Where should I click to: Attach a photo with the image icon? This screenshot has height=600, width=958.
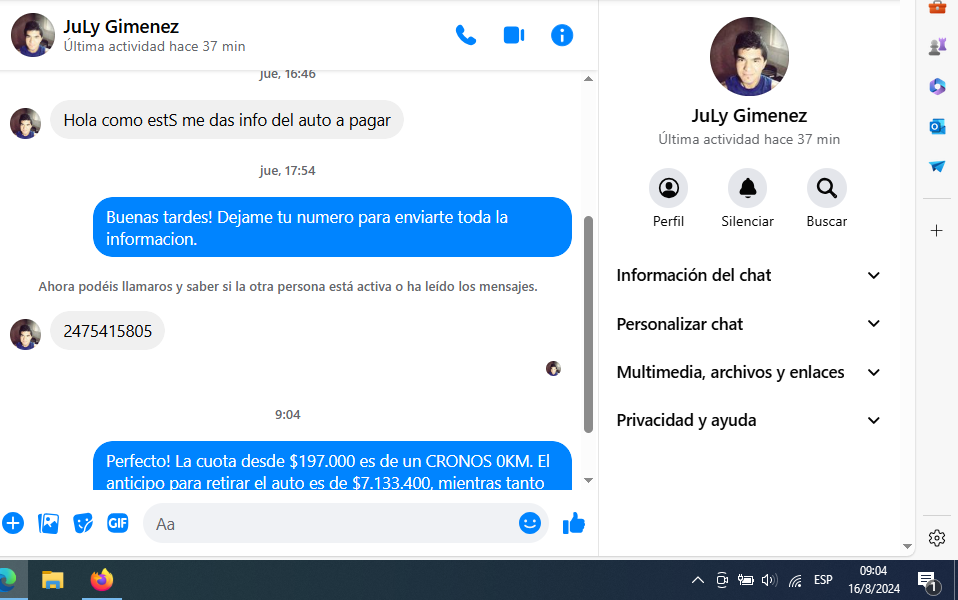48,524
